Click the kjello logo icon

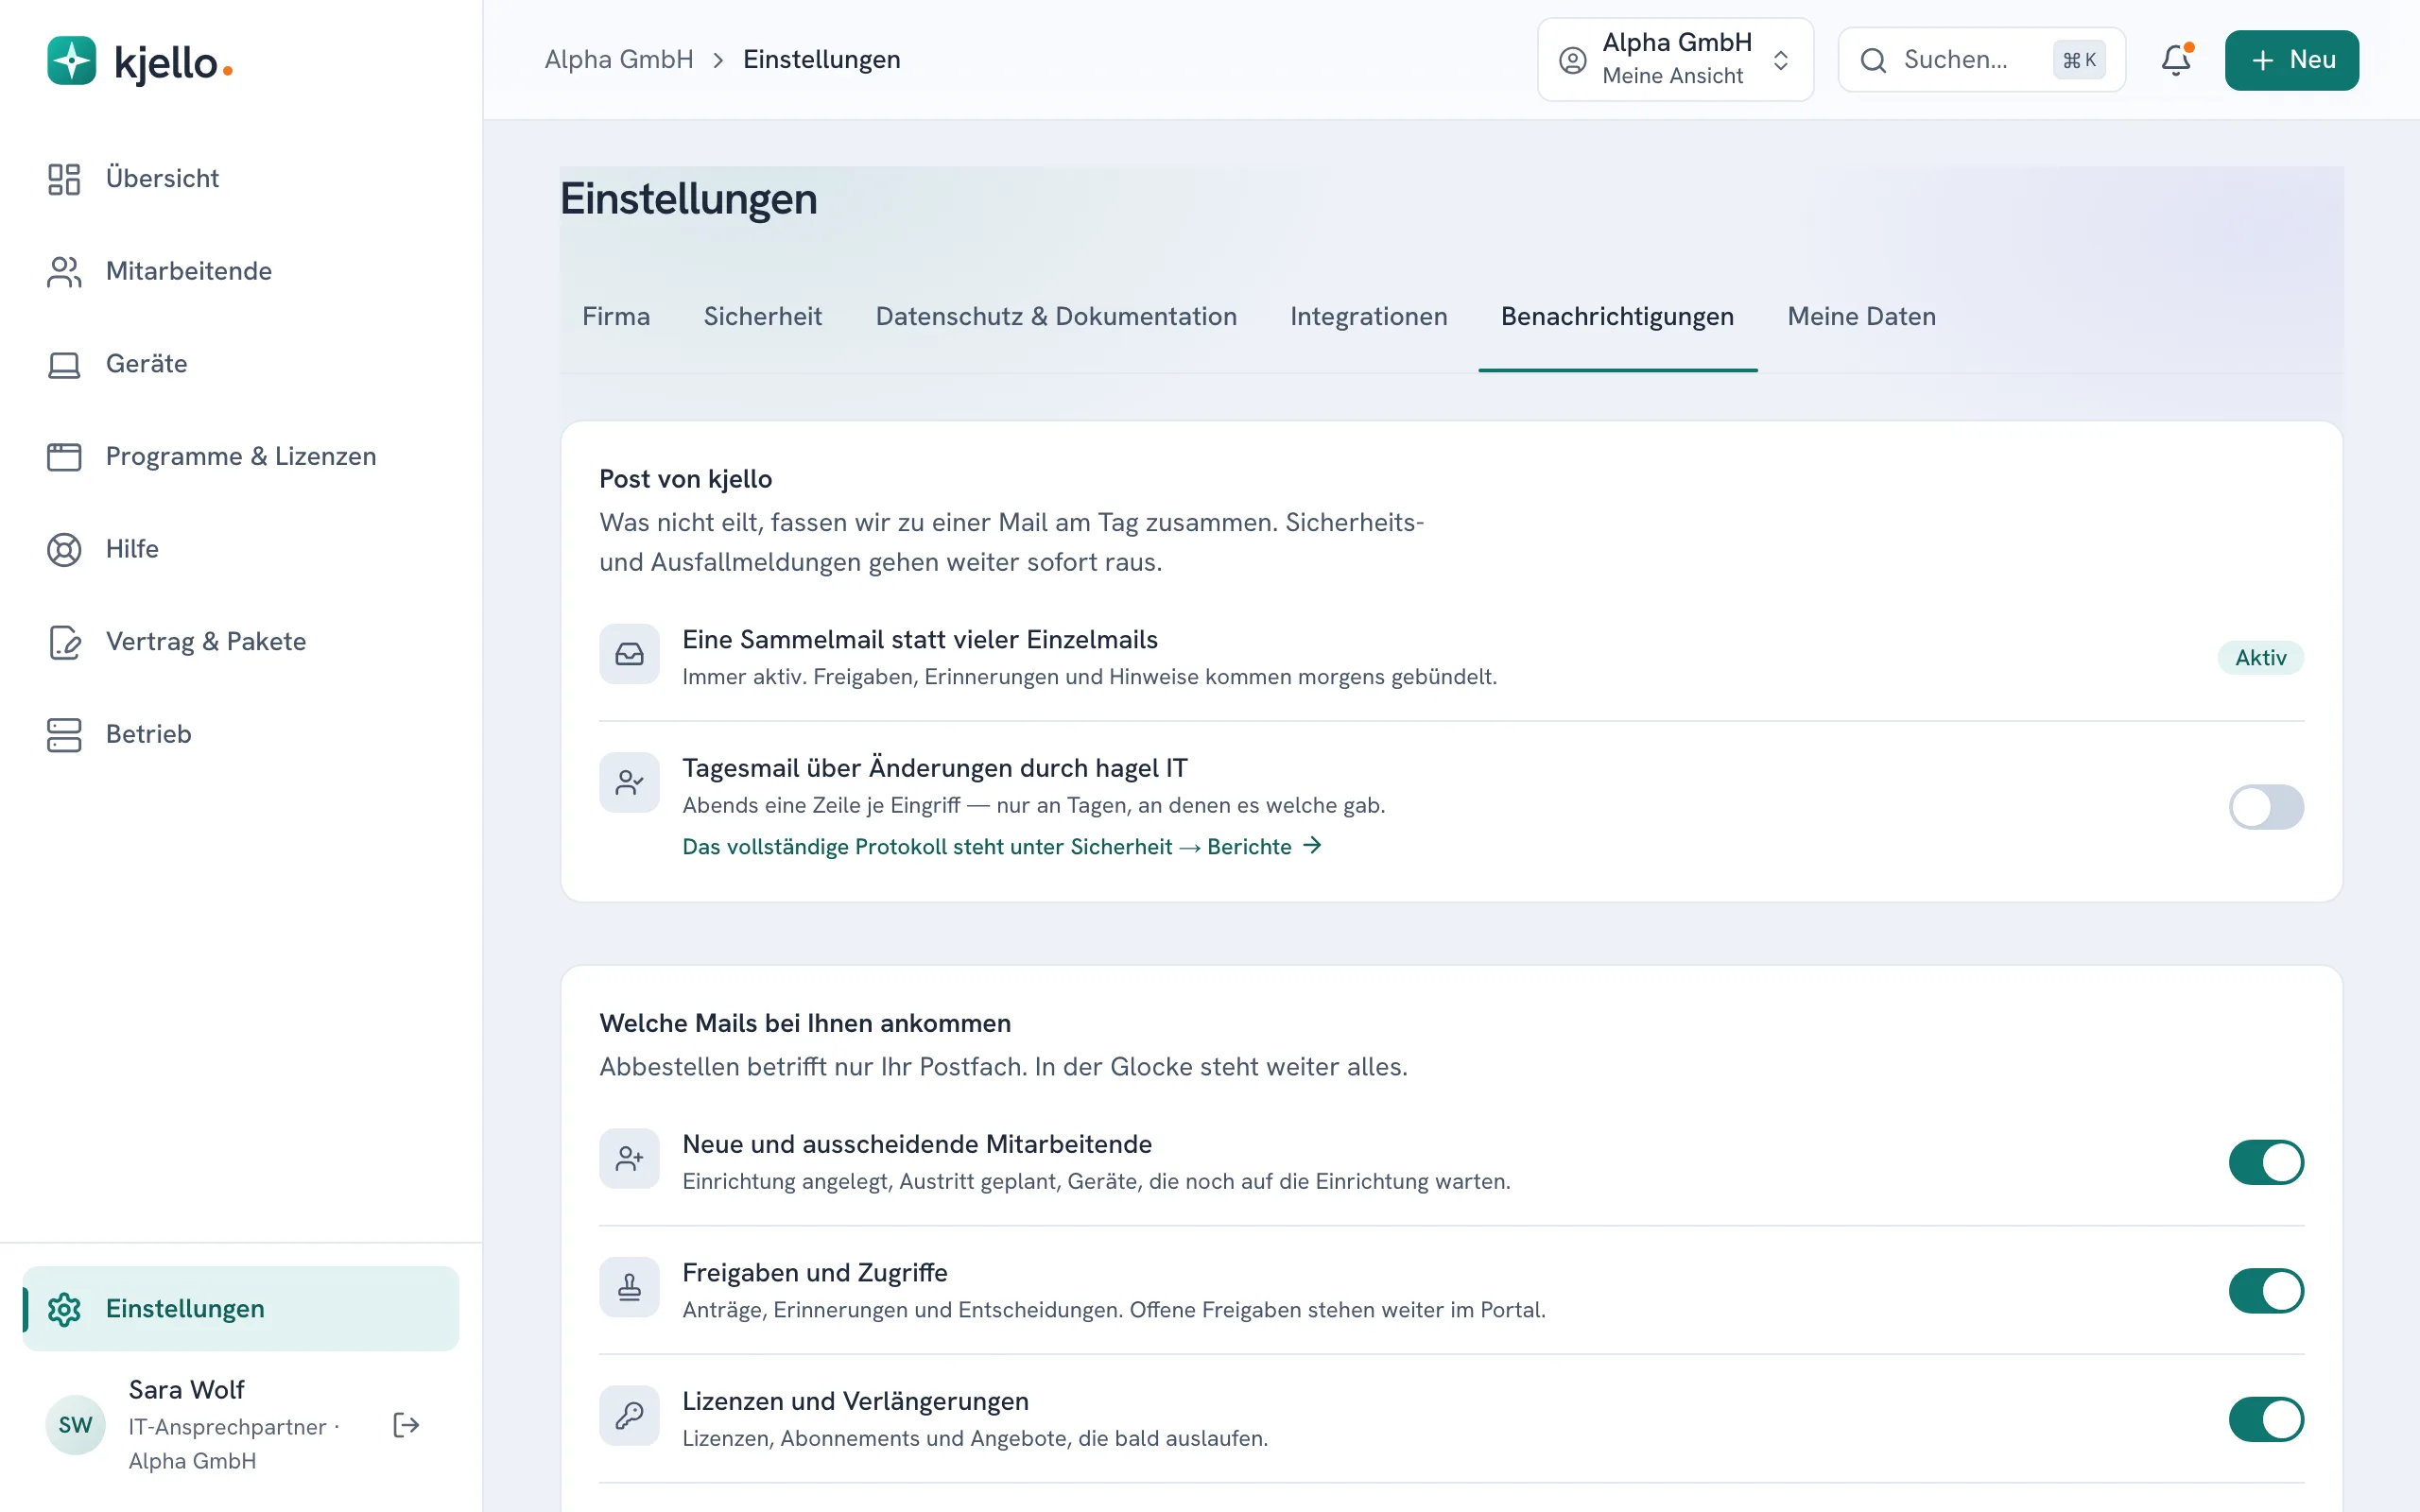coord(71,61)
